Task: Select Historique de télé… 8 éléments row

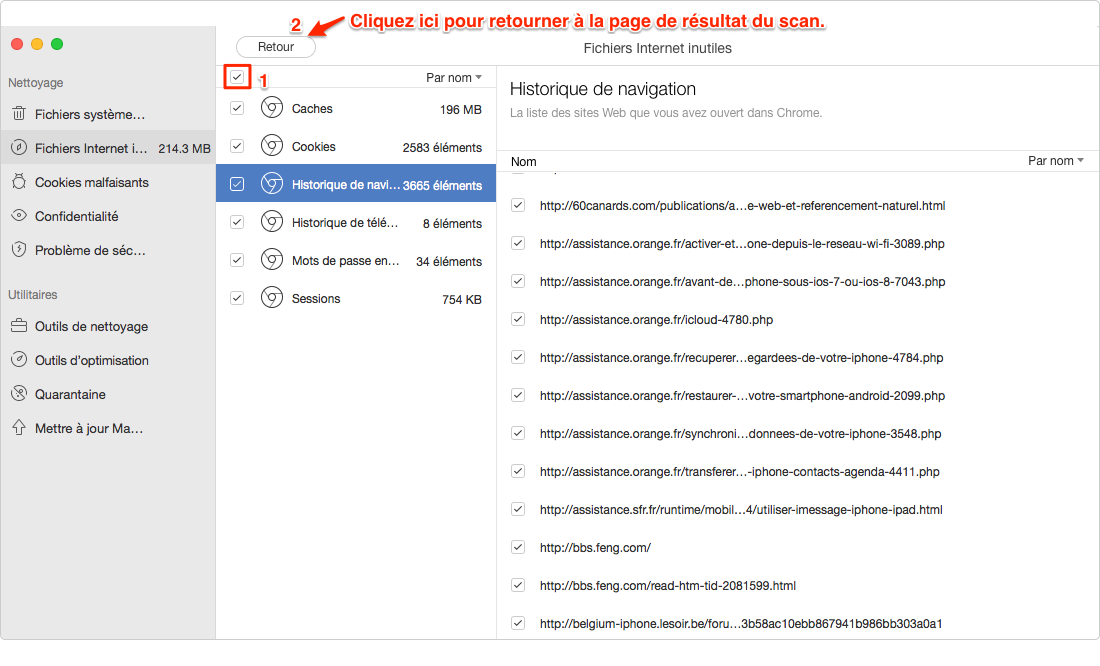Action: click(x=356, y=222)
